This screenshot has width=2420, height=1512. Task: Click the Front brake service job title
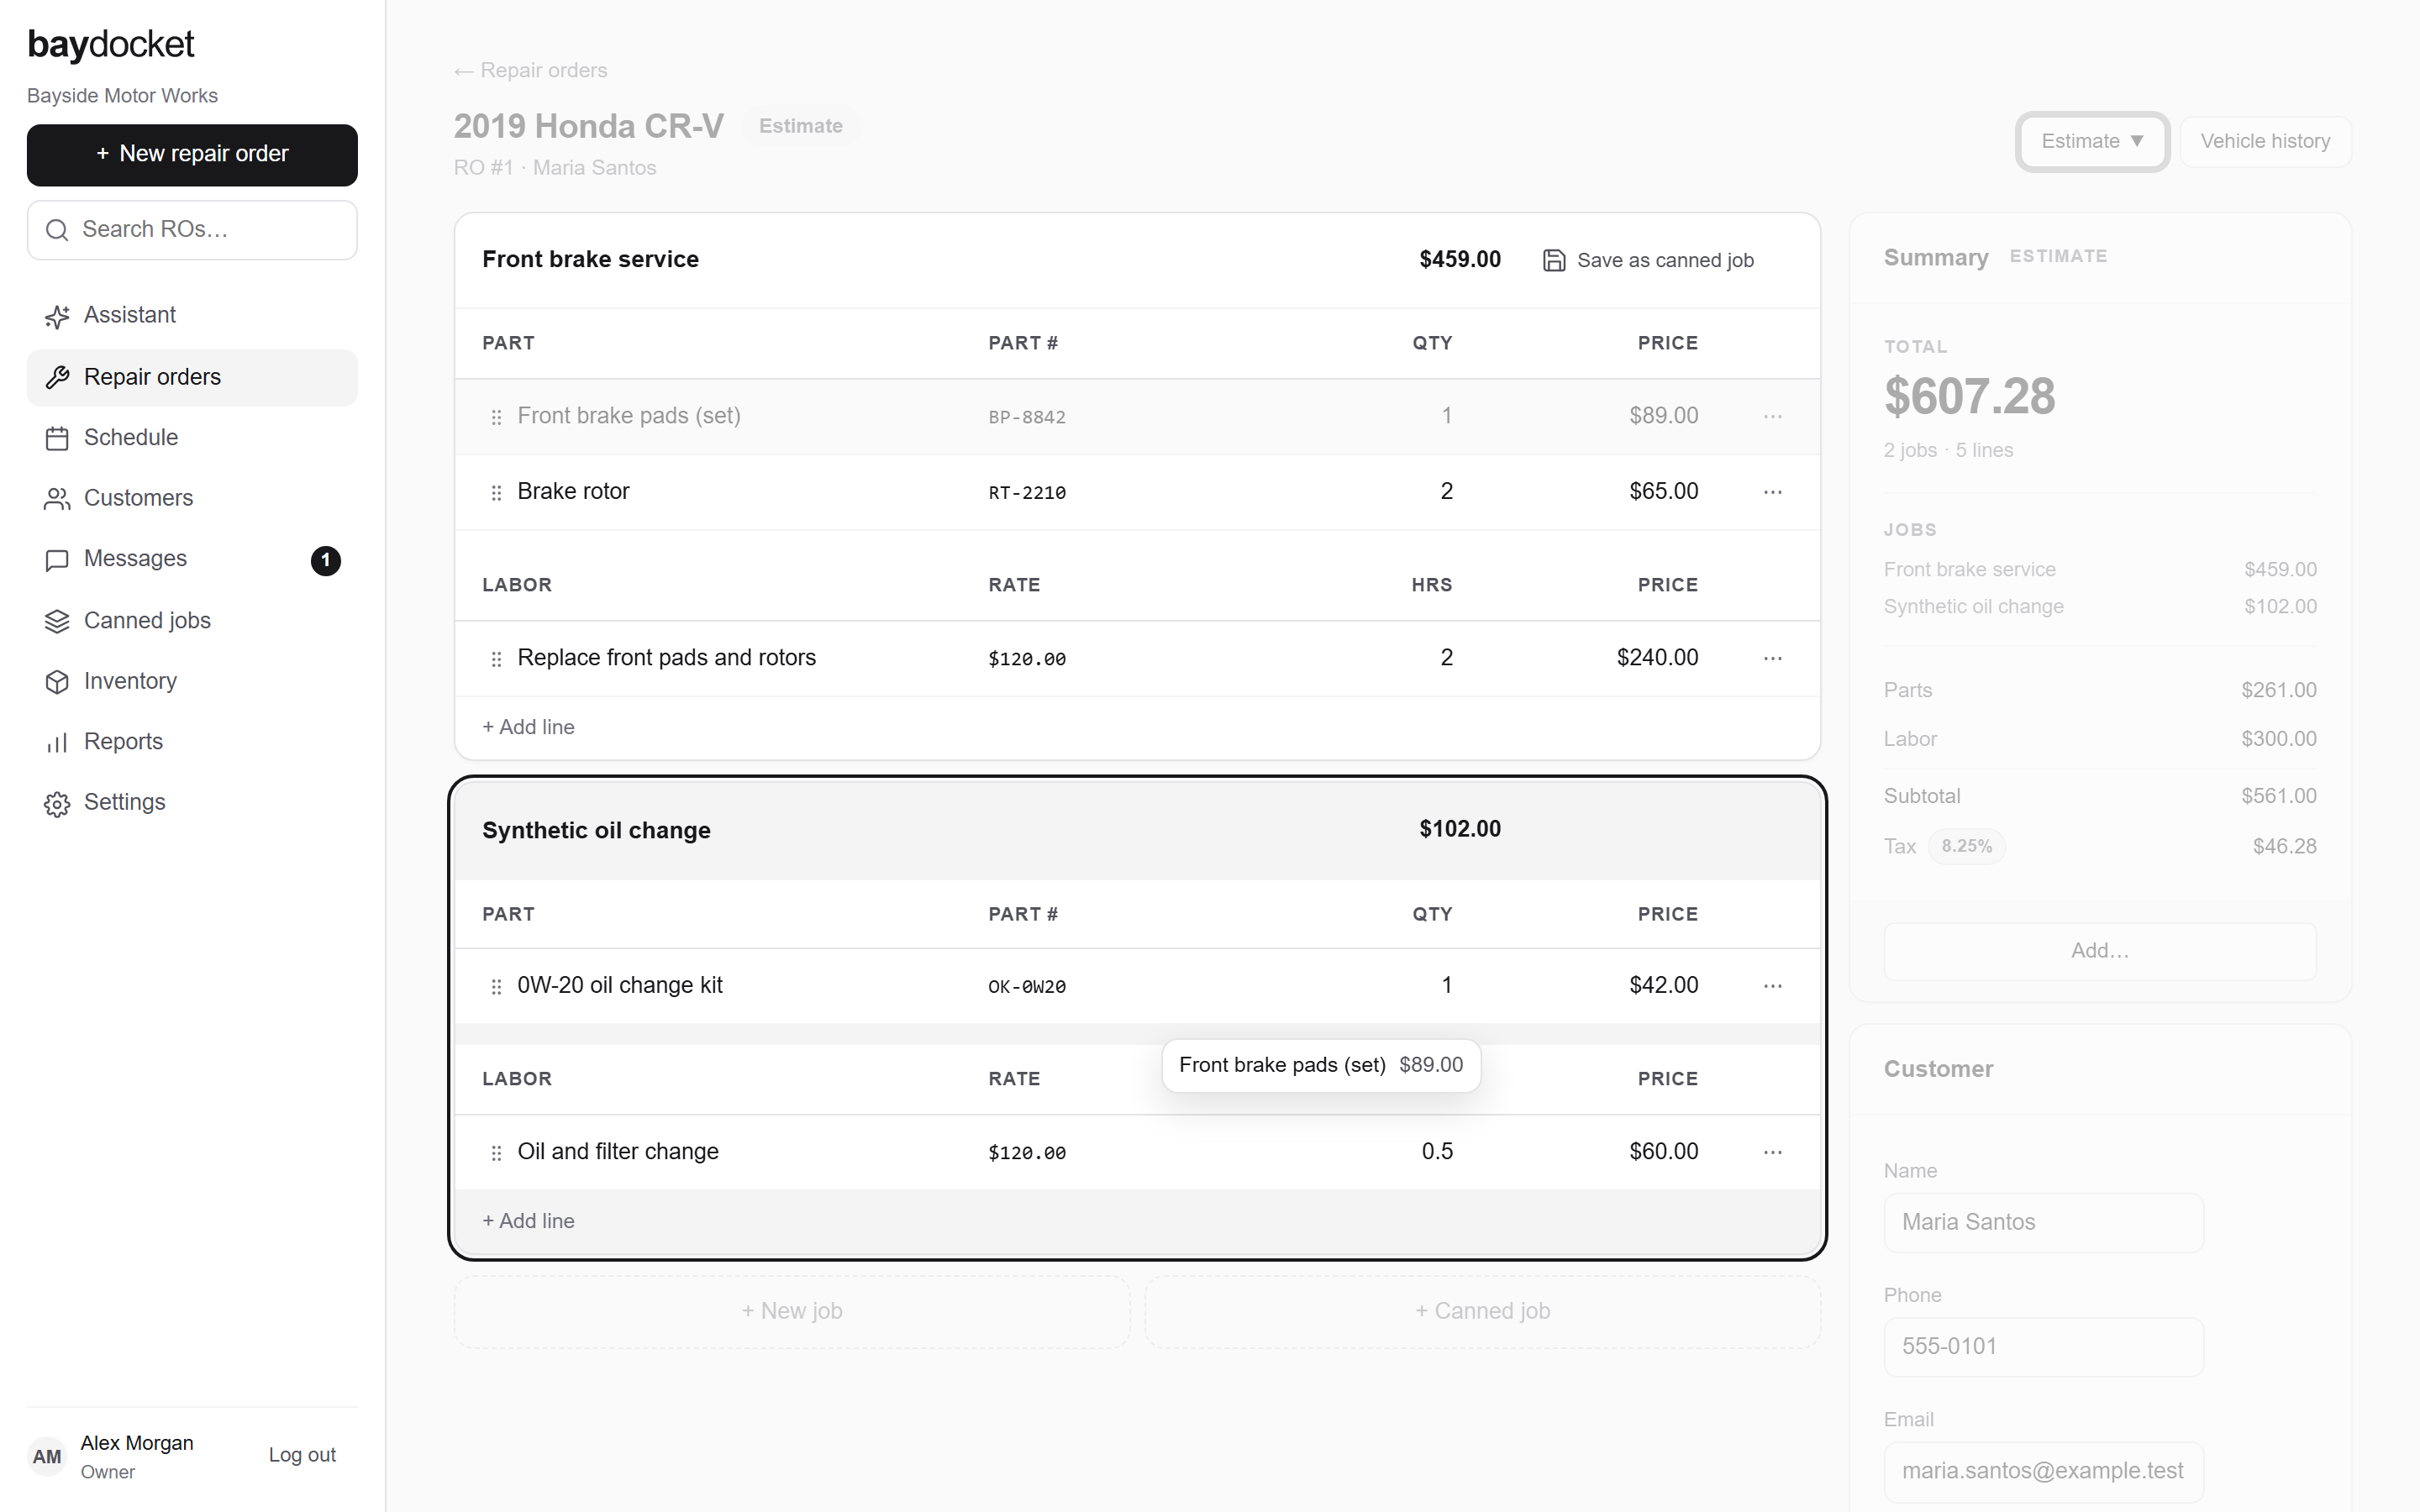tap(590, 260)
